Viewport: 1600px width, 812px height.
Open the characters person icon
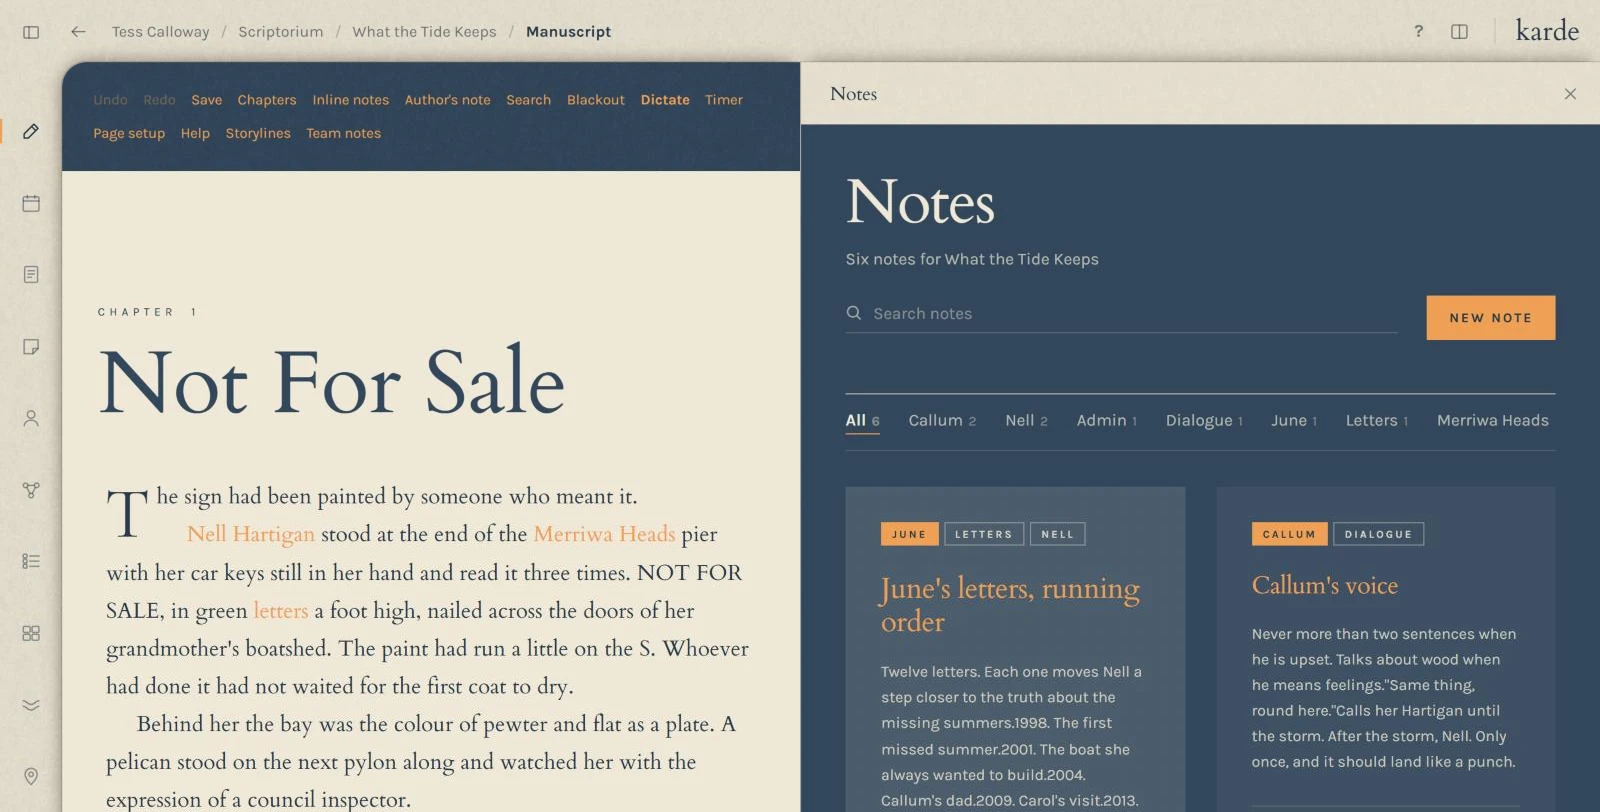(x=31, y=418)
